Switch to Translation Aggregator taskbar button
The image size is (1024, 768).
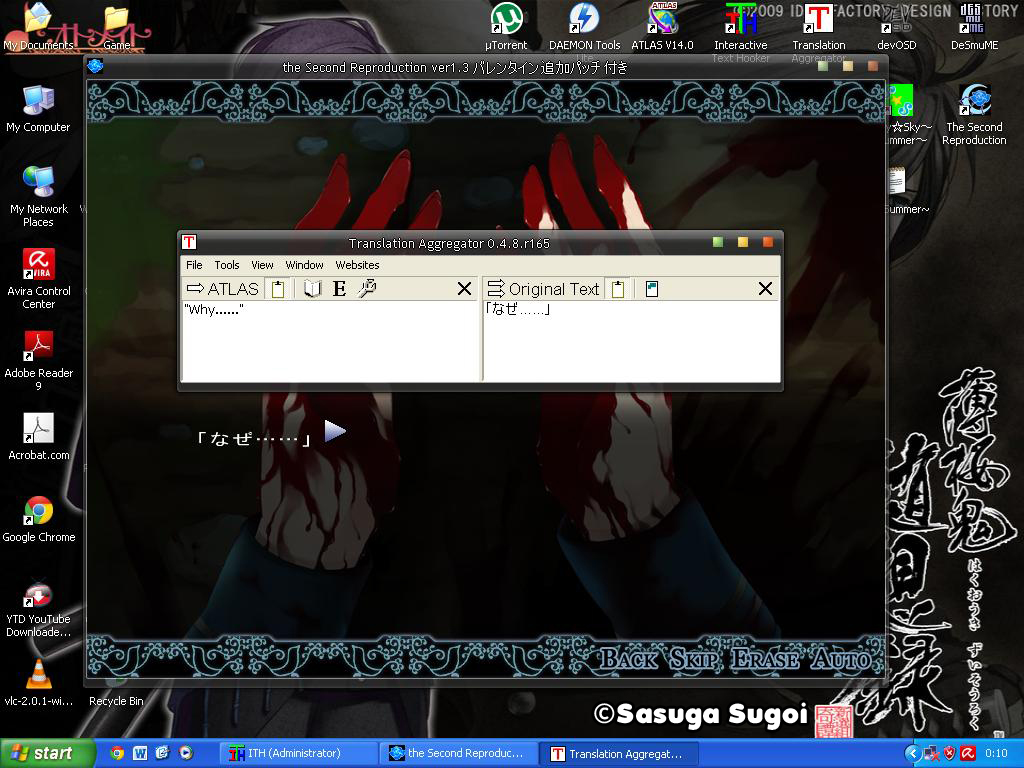point(620,753)
